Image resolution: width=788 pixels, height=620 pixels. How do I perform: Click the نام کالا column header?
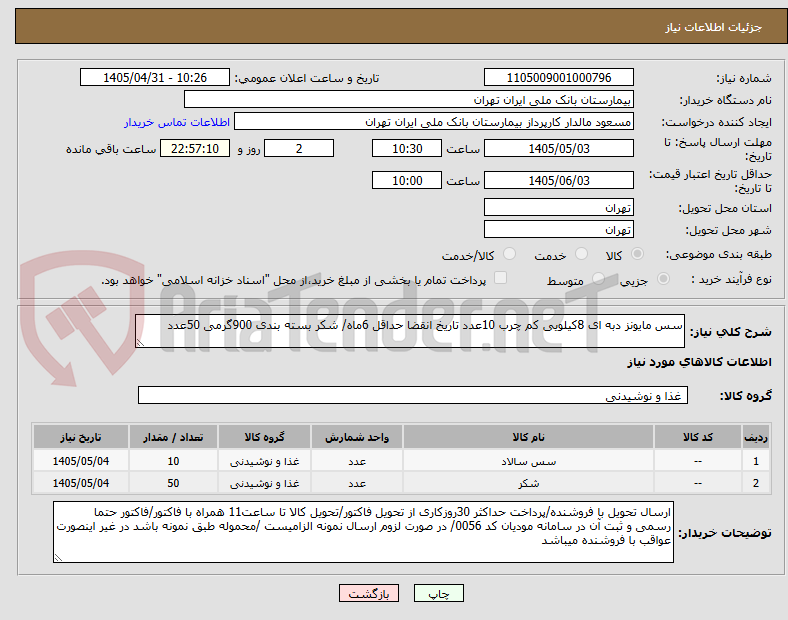click(x=528, y=437)
